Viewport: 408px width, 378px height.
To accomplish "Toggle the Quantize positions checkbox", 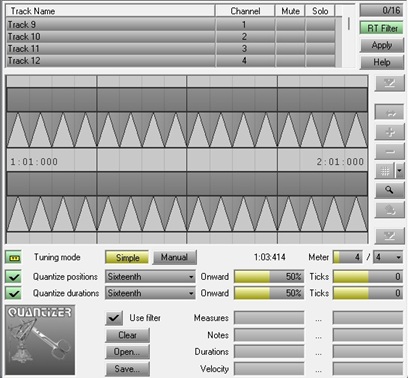I will [x=14, y=277].
